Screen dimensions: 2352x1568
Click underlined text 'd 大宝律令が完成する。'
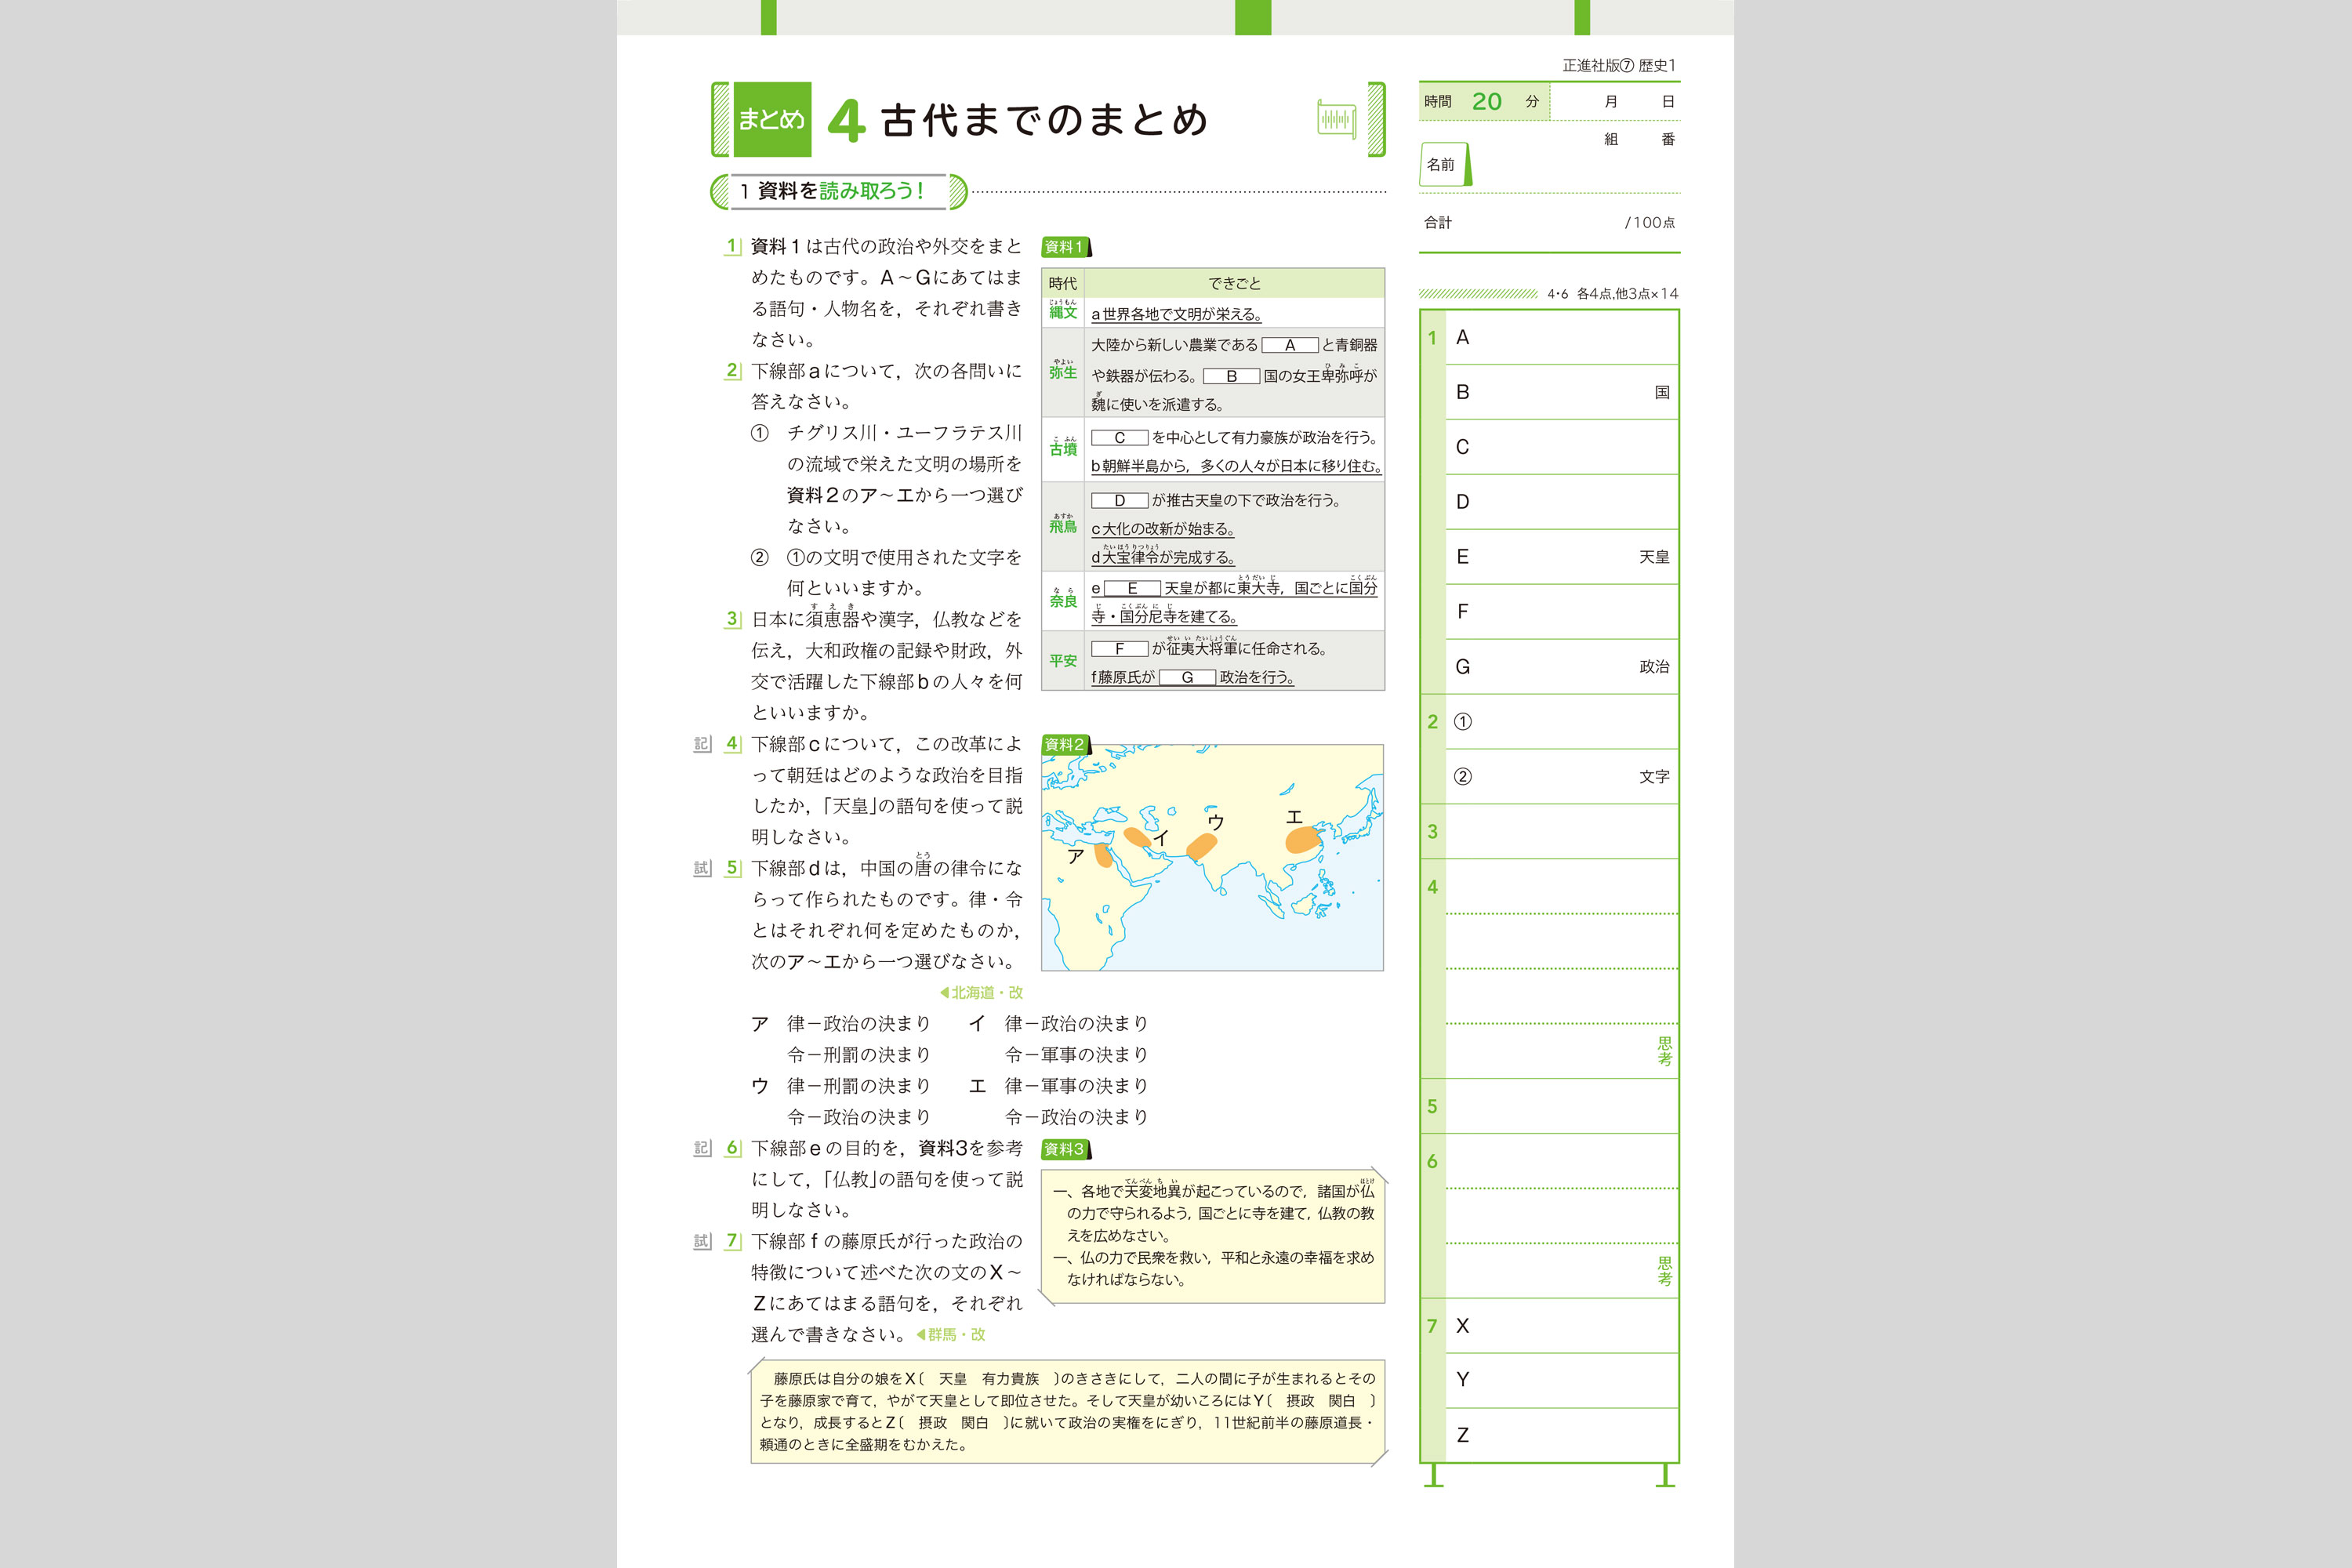(x=1163, y=557)
